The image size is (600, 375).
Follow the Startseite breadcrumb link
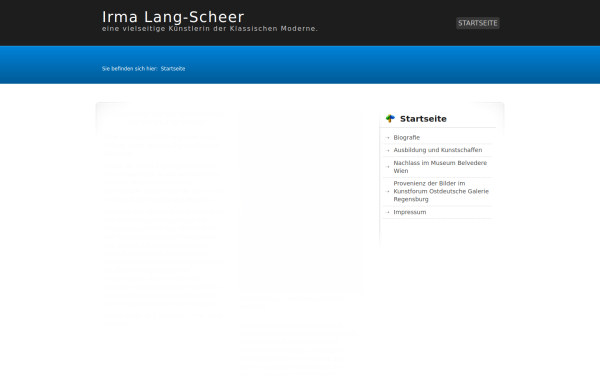point(173,68)
